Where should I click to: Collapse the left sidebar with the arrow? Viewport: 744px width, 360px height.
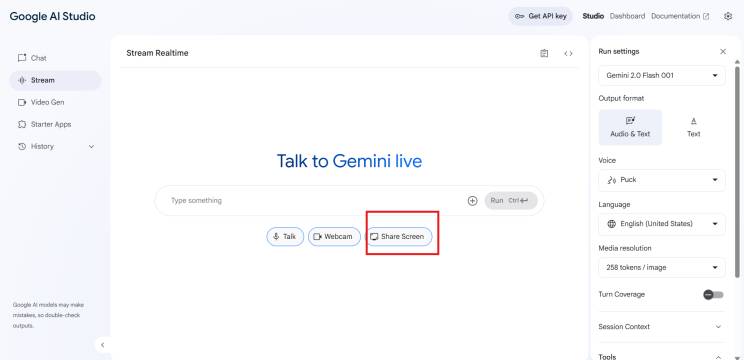(102, 345)
